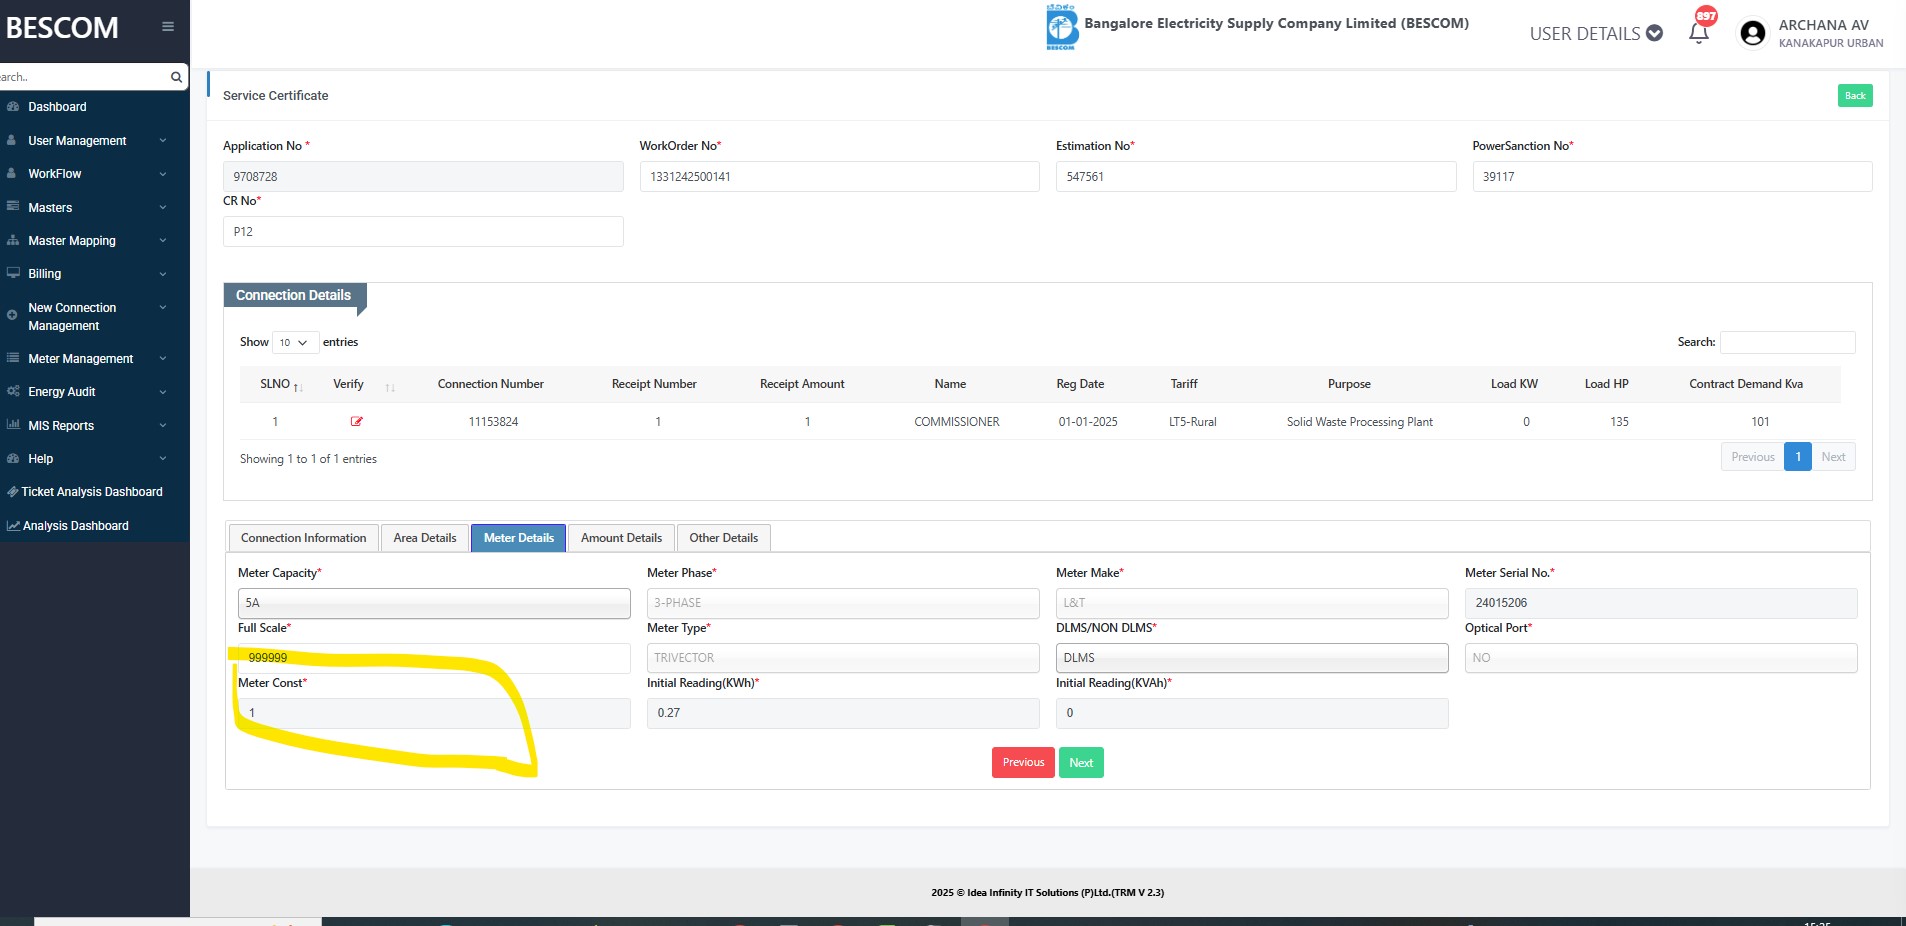This screenshot has height=926, width=1906.
Task: Click the table Search input field
Action: (1787, 343)
